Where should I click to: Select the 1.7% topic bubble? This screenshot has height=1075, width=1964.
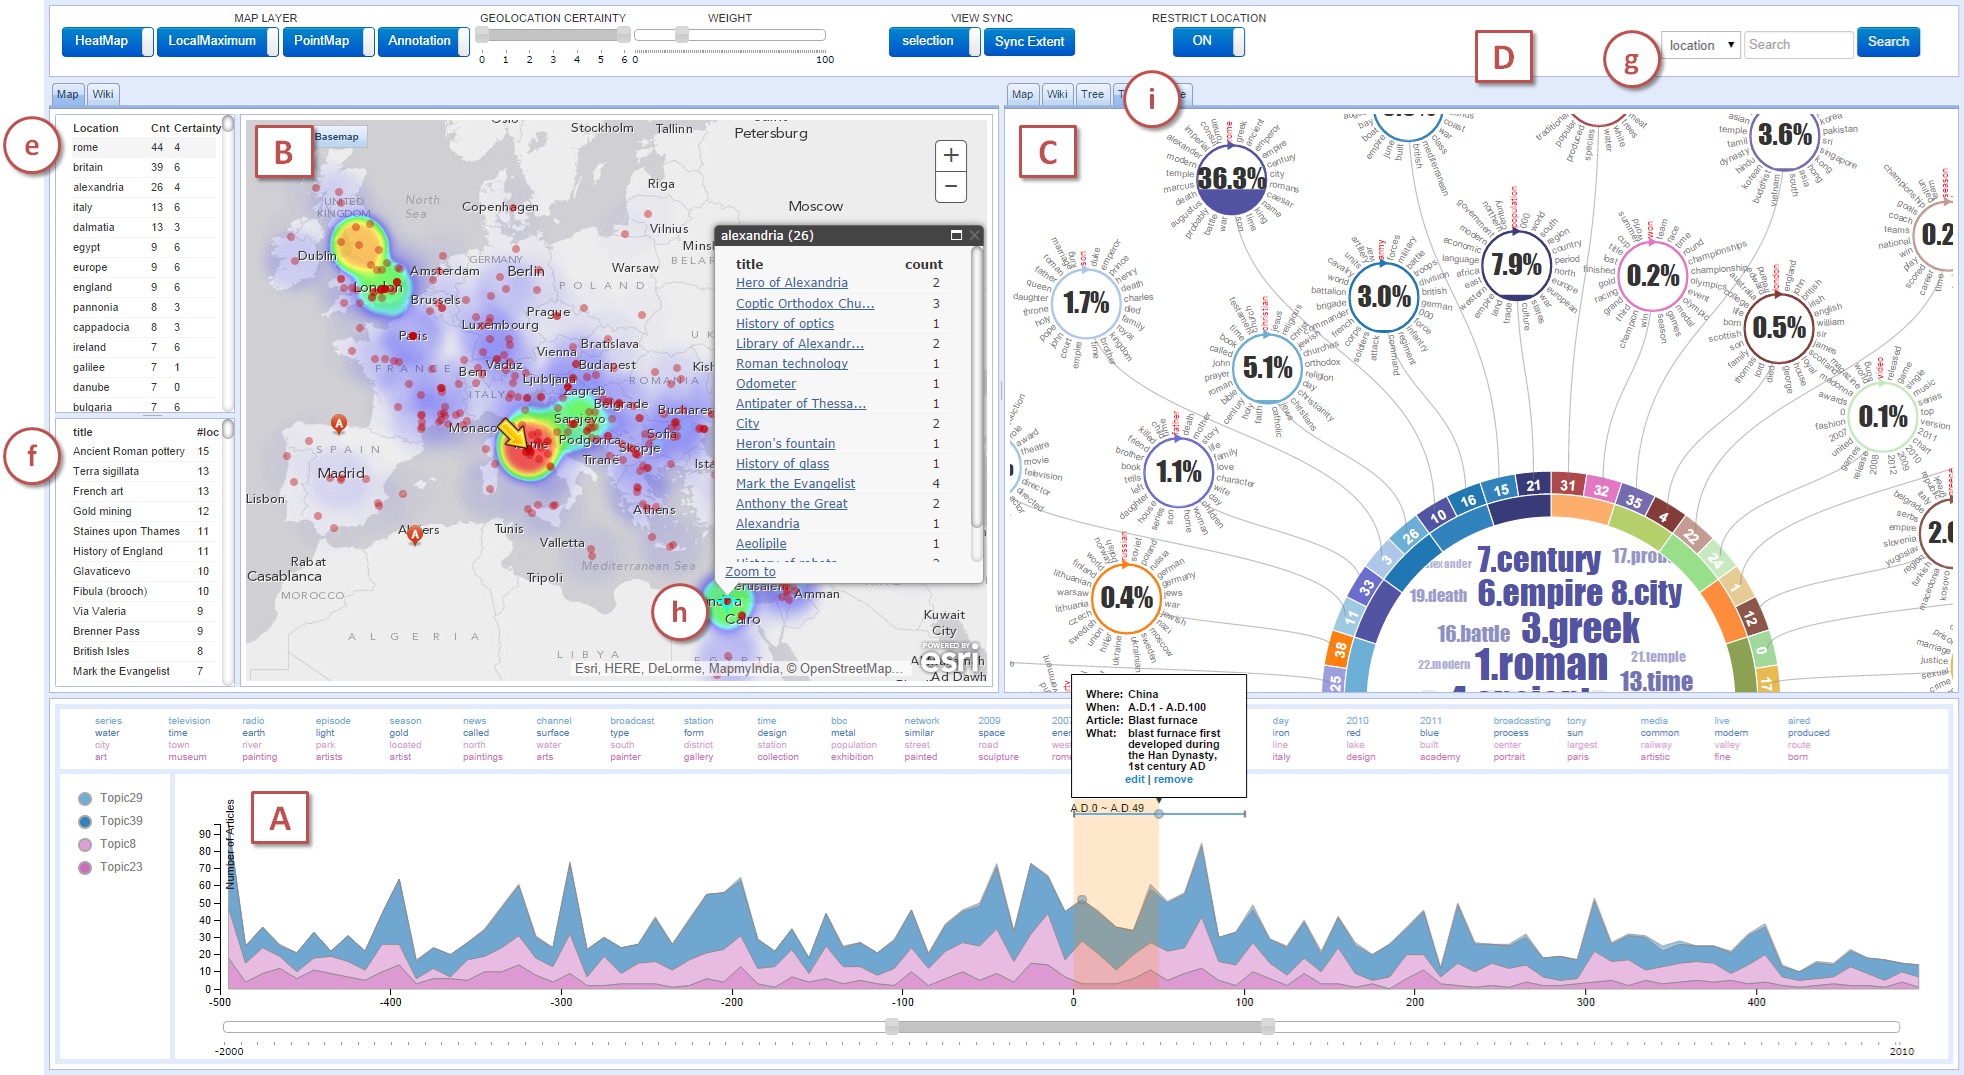coord(1086,302)
